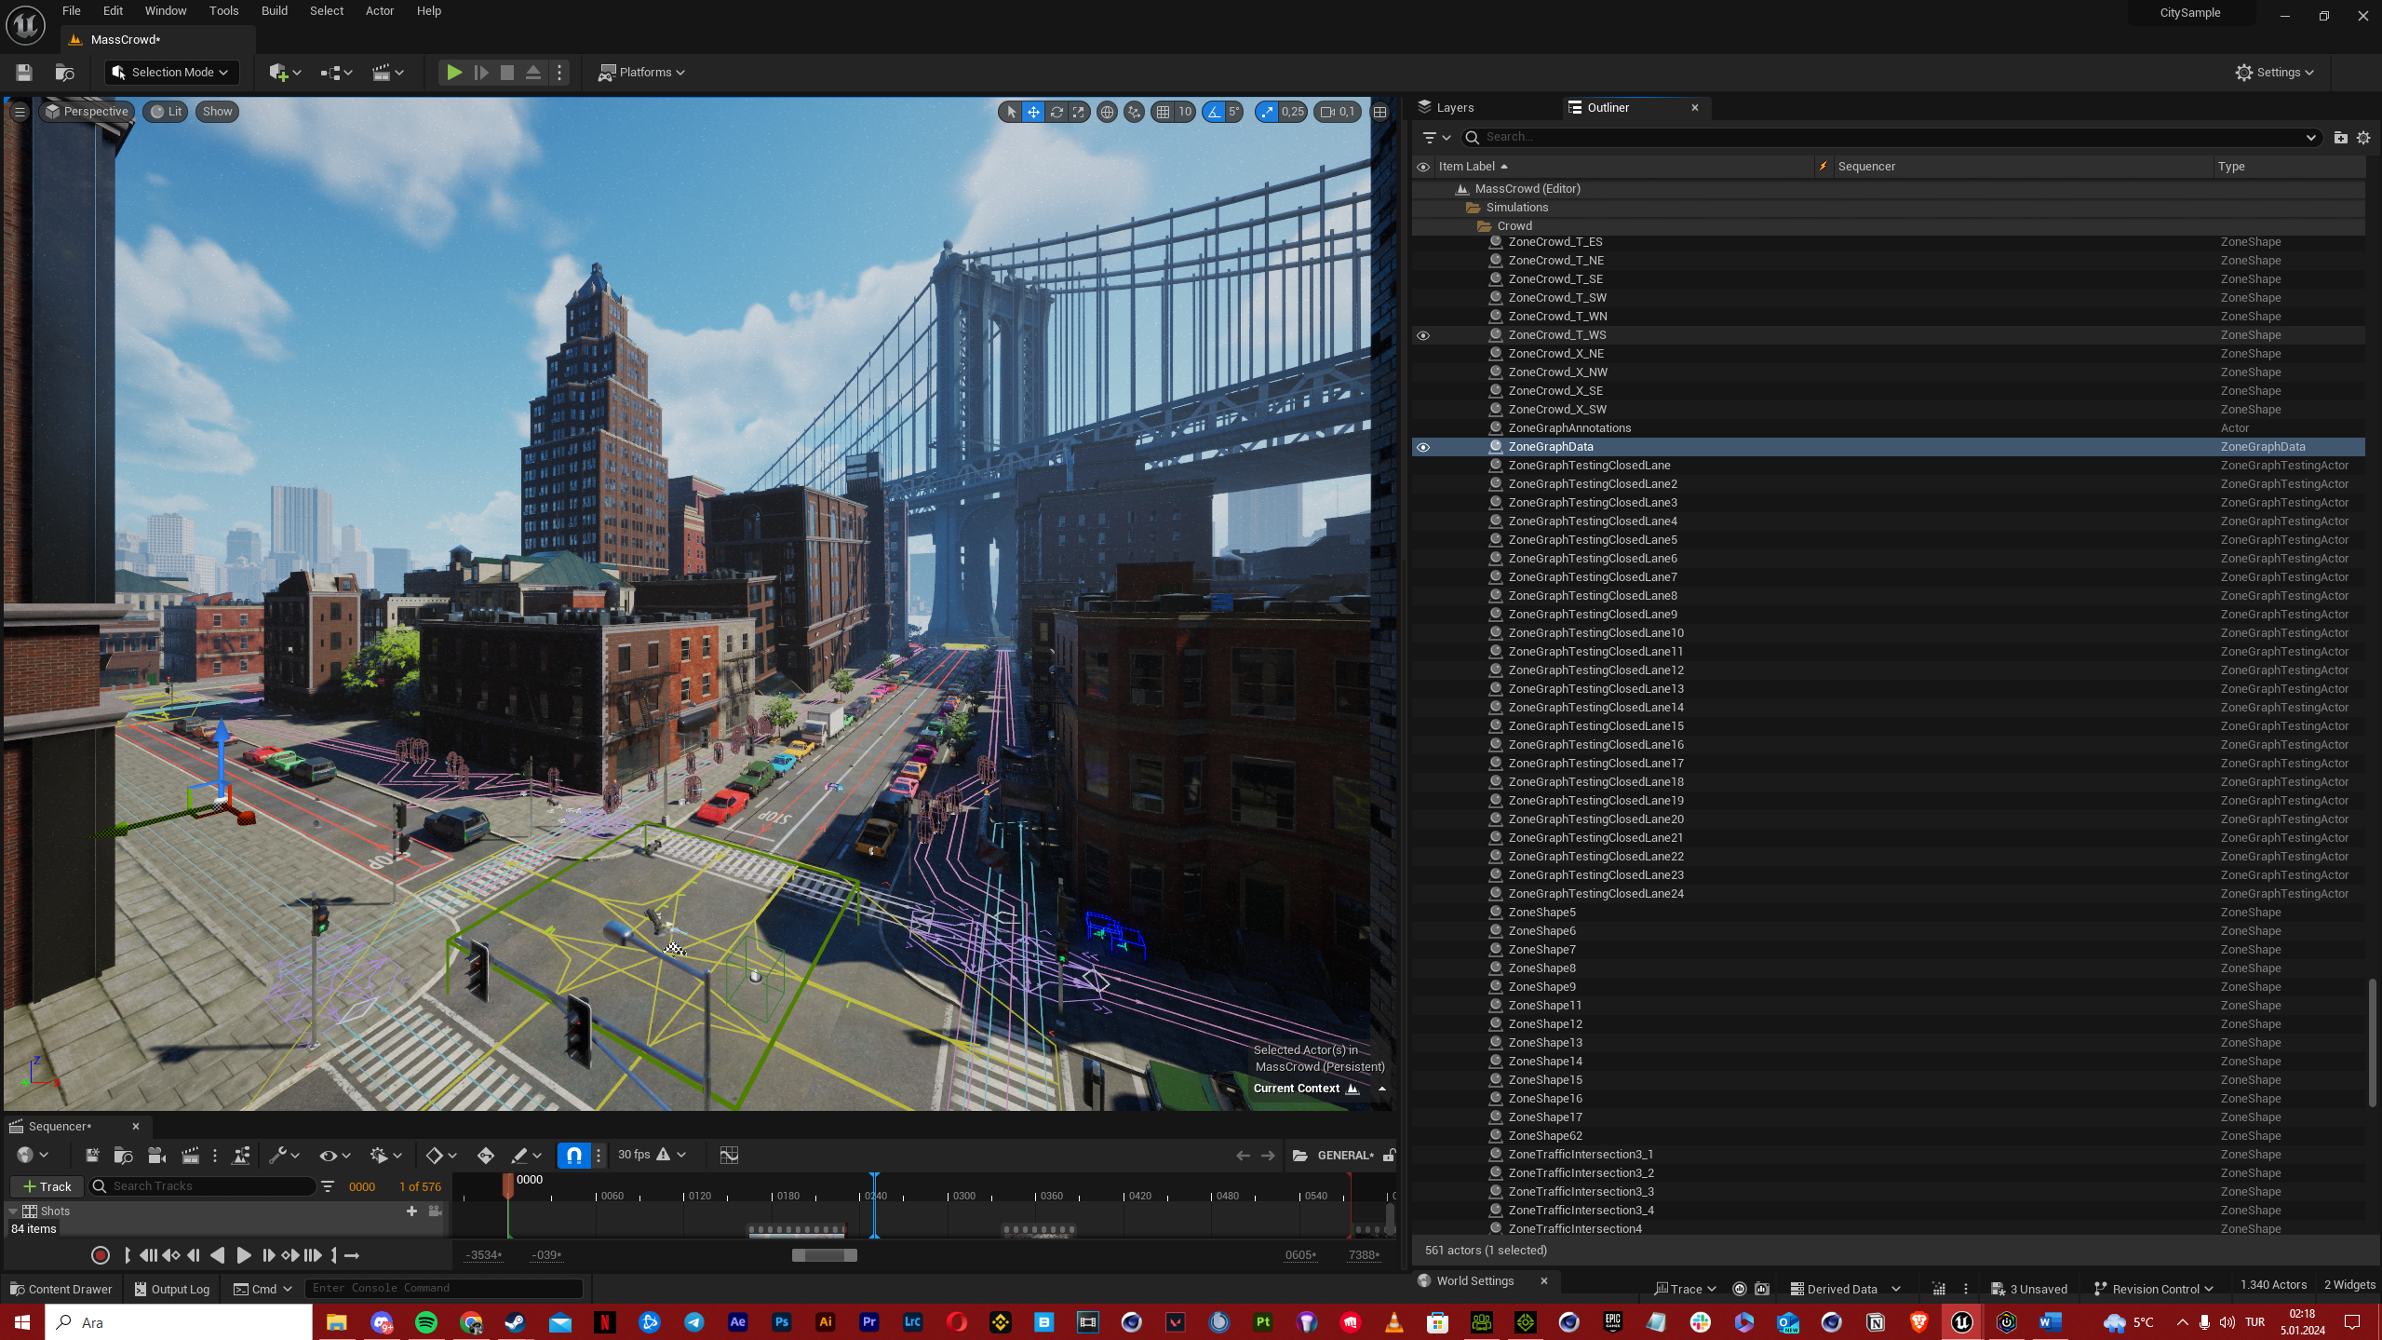Toggle Sequencer magnet snapping button

(x=574, y=1155)
